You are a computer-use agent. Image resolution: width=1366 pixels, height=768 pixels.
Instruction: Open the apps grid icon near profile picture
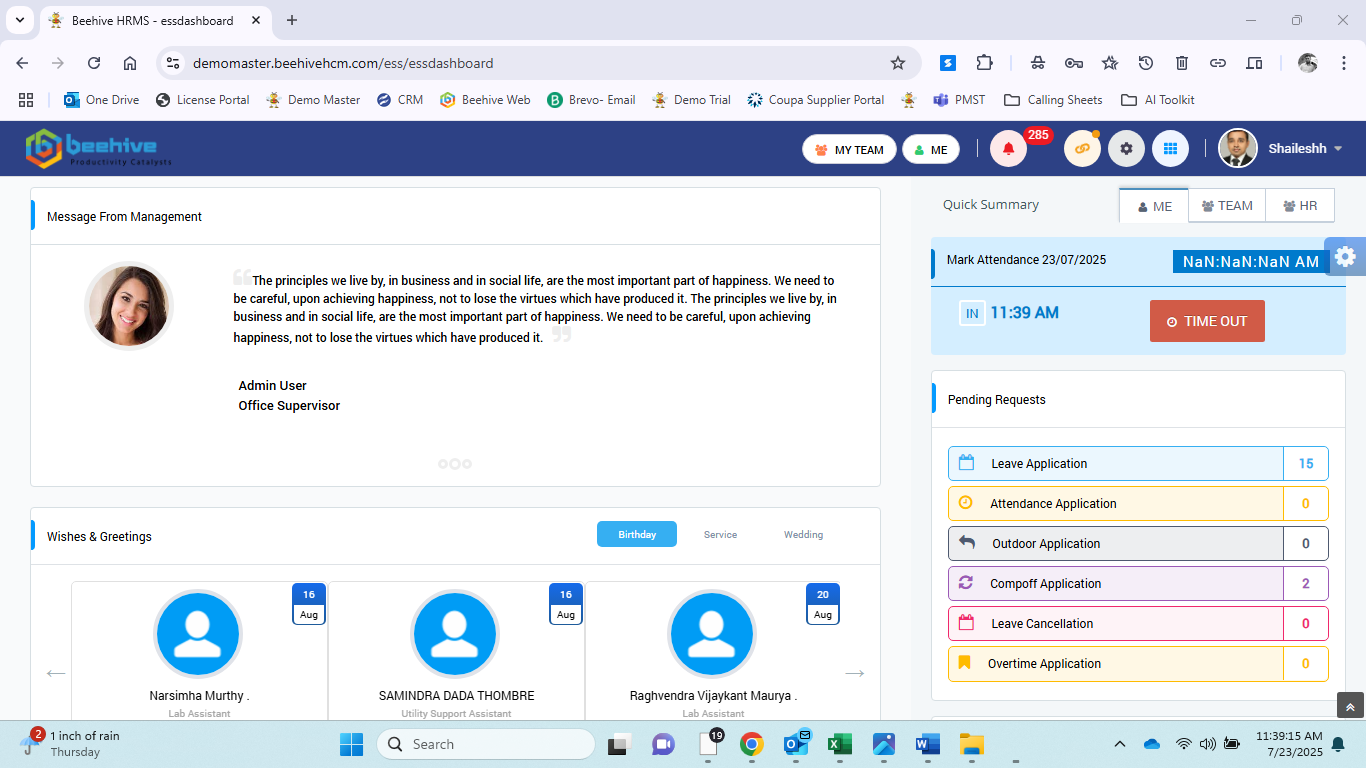pos(1170,148)
